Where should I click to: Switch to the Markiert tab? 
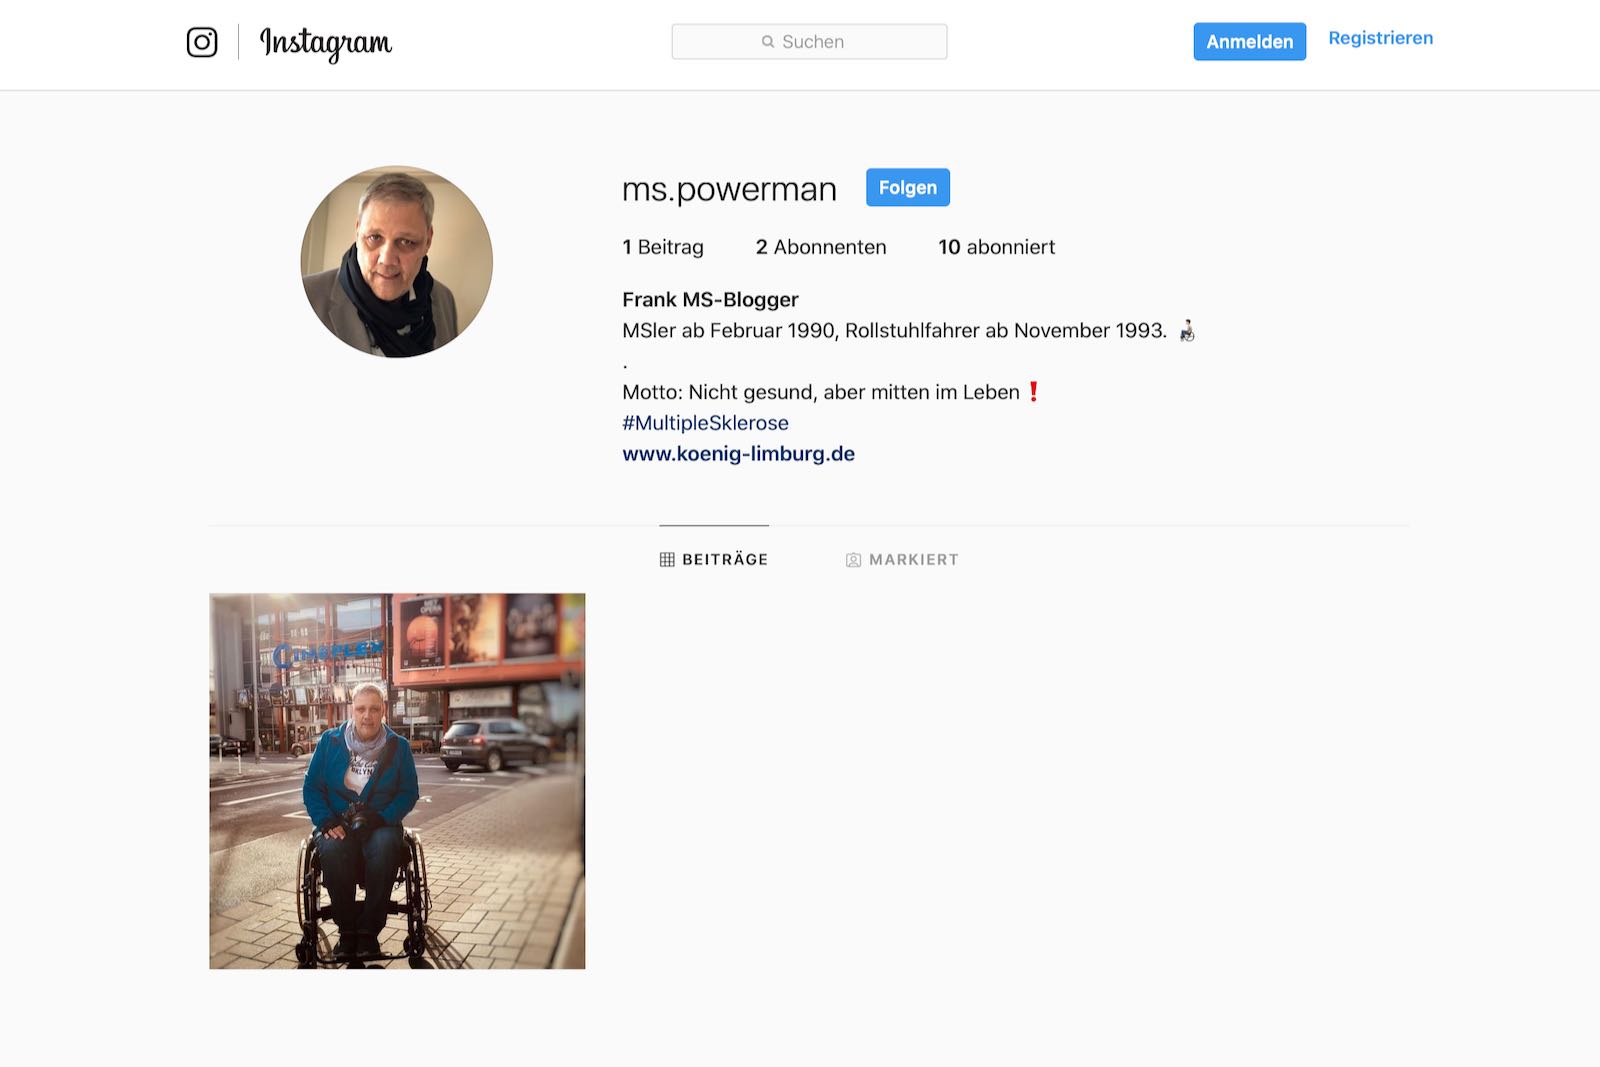point(902,560)
